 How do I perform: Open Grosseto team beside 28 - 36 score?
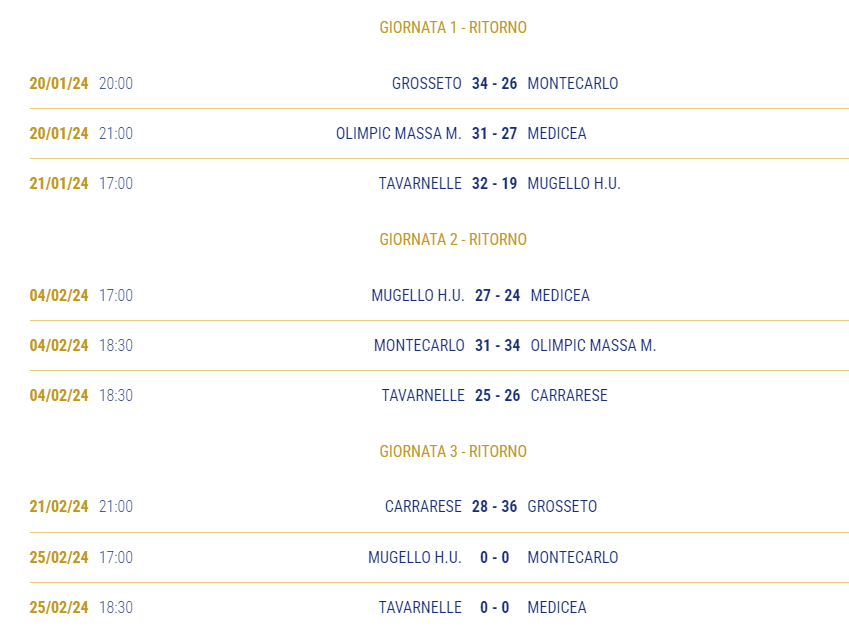click(562, 506)
